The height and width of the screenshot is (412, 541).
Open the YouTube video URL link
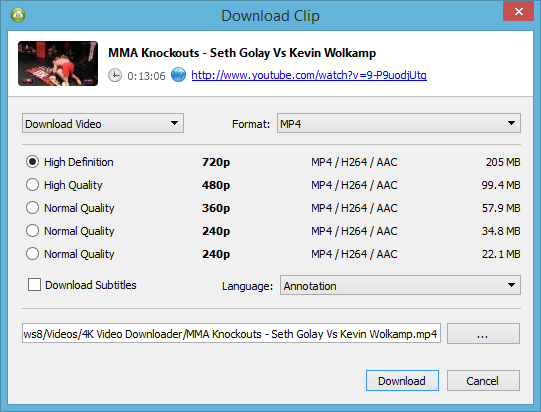tap(309, 75)
